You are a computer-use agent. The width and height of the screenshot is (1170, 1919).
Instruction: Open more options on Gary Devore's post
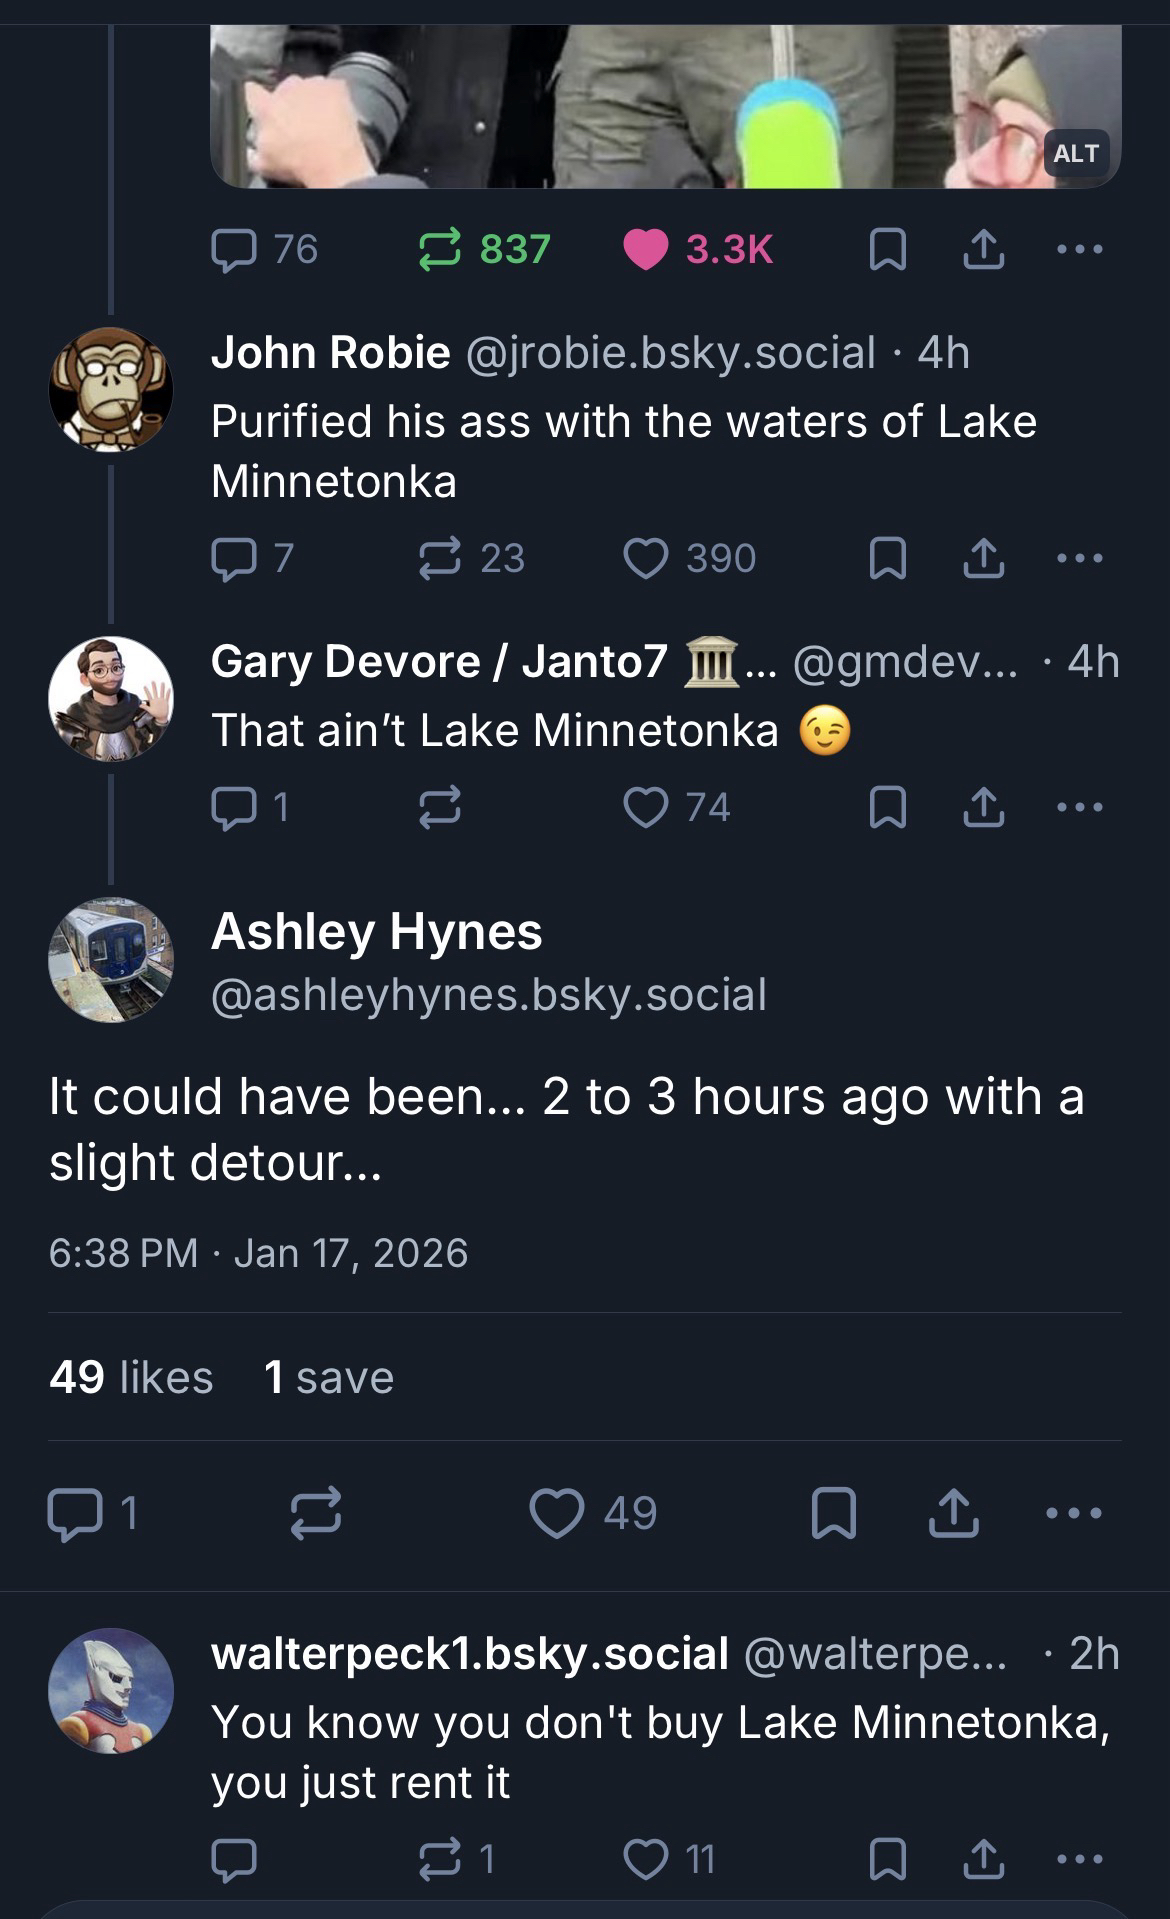click(1080, 807)
